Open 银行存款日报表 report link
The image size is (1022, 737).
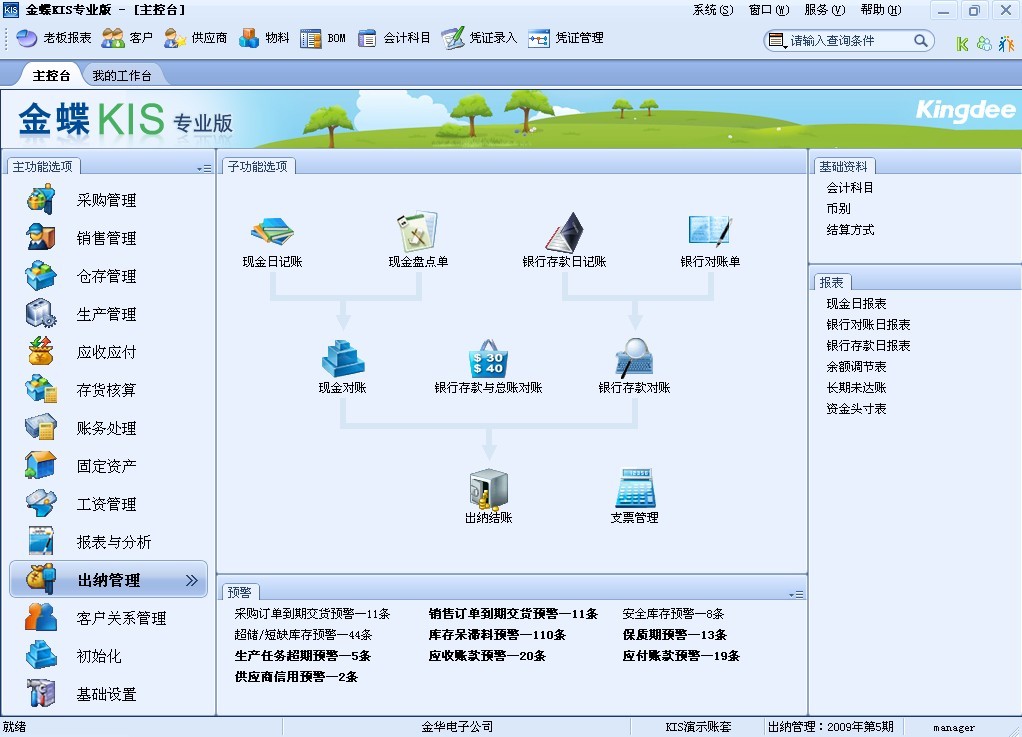(868, 345)
